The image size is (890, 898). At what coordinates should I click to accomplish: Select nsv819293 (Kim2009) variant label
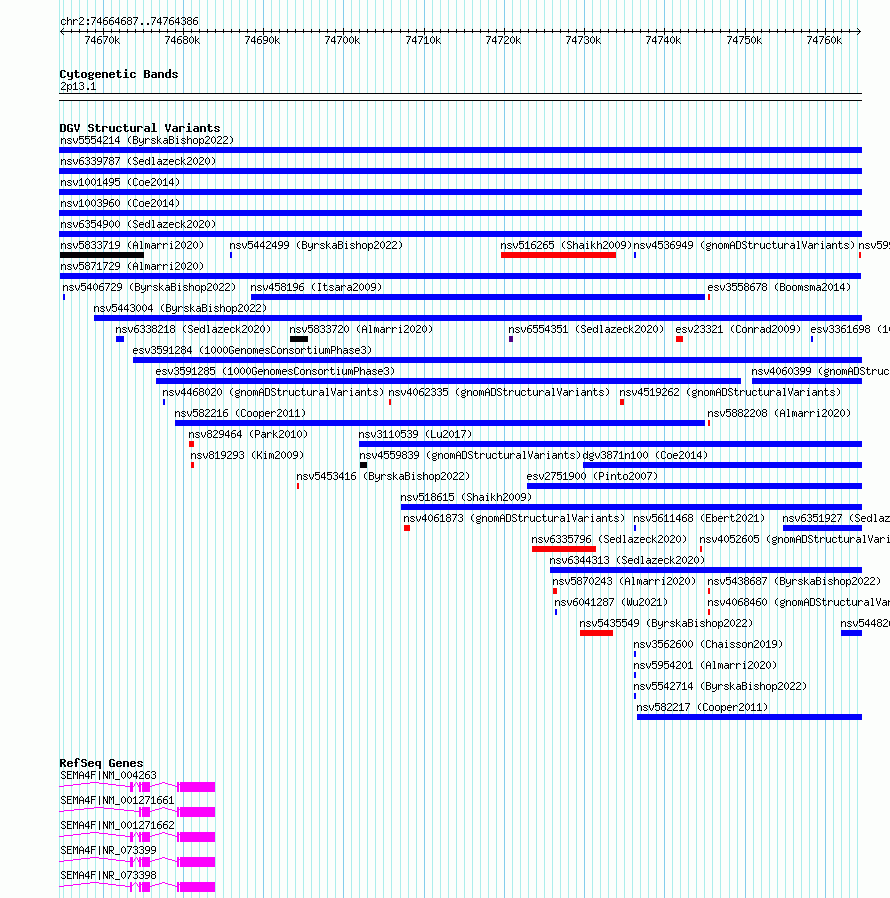[247, 455]
